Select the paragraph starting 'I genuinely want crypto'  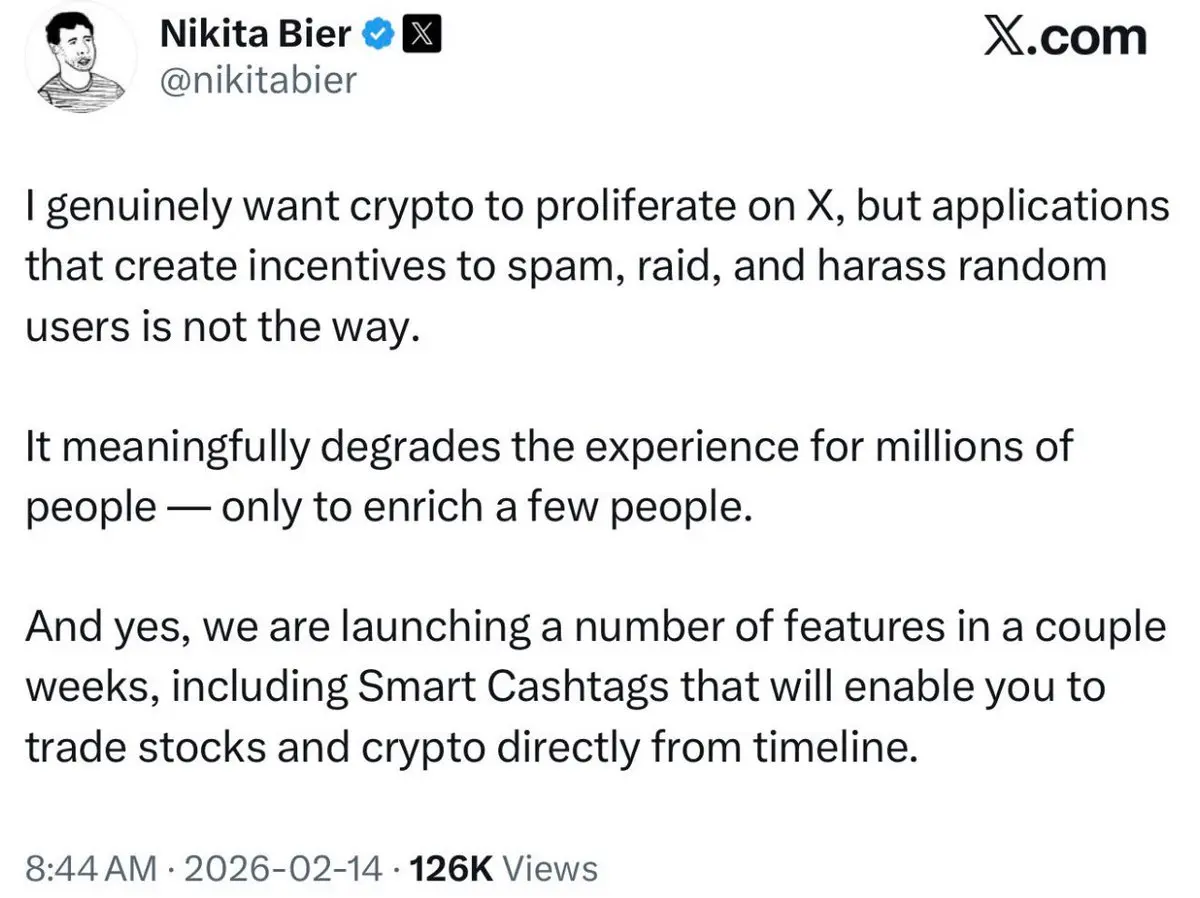pyautogui.click(x=596, y=266)
